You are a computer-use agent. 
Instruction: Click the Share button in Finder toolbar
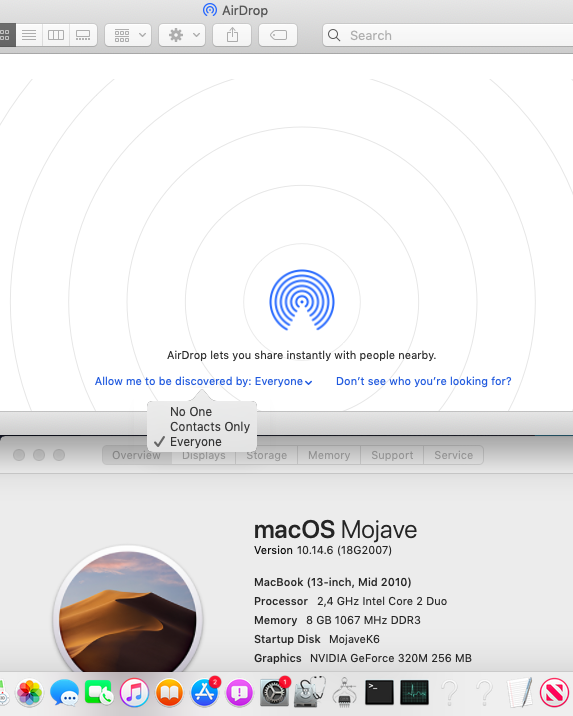pyautogui.click(x=232, y=35)
